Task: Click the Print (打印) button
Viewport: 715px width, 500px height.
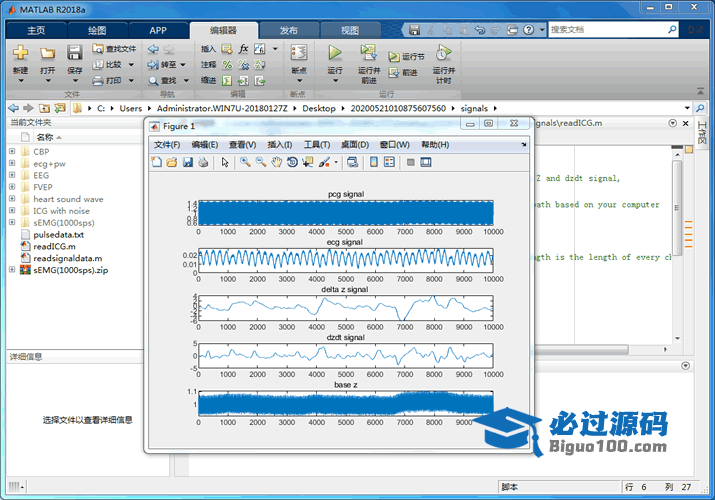Action: tap(114, 81)
